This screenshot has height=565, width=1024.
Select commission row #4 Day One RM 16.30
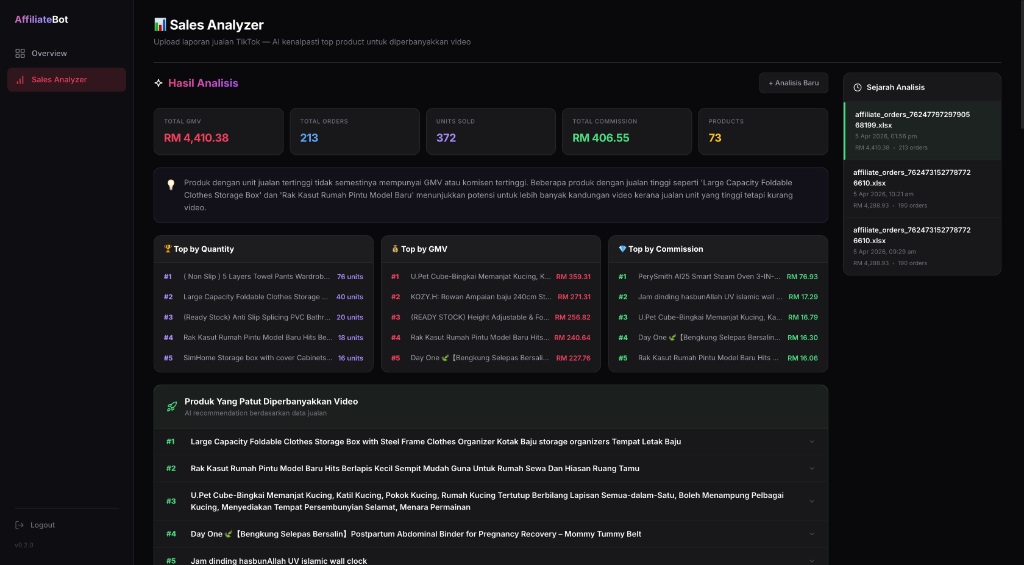click(x=718, y=337)
